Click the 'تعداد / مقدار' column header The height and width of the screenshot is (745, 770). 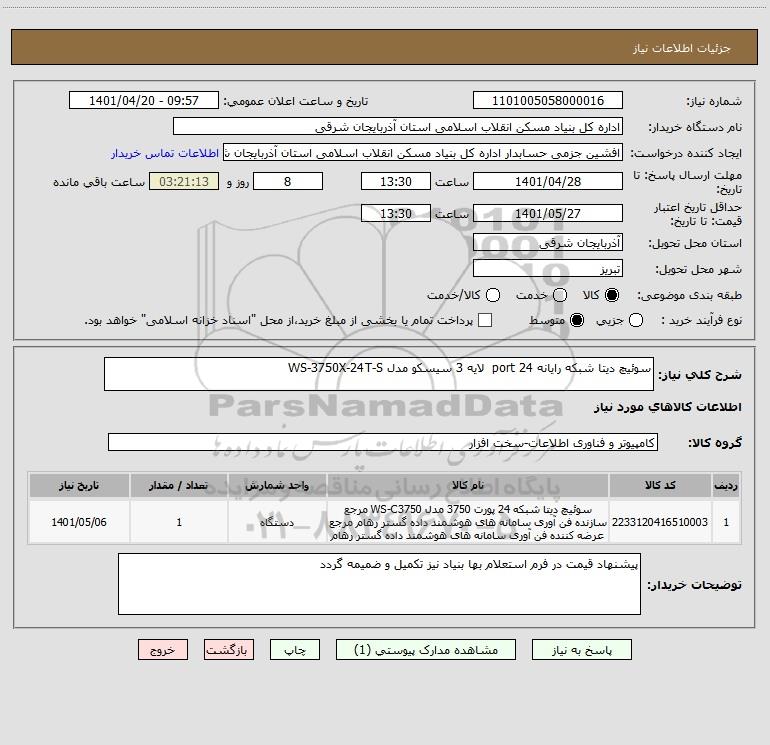[179, 485]
